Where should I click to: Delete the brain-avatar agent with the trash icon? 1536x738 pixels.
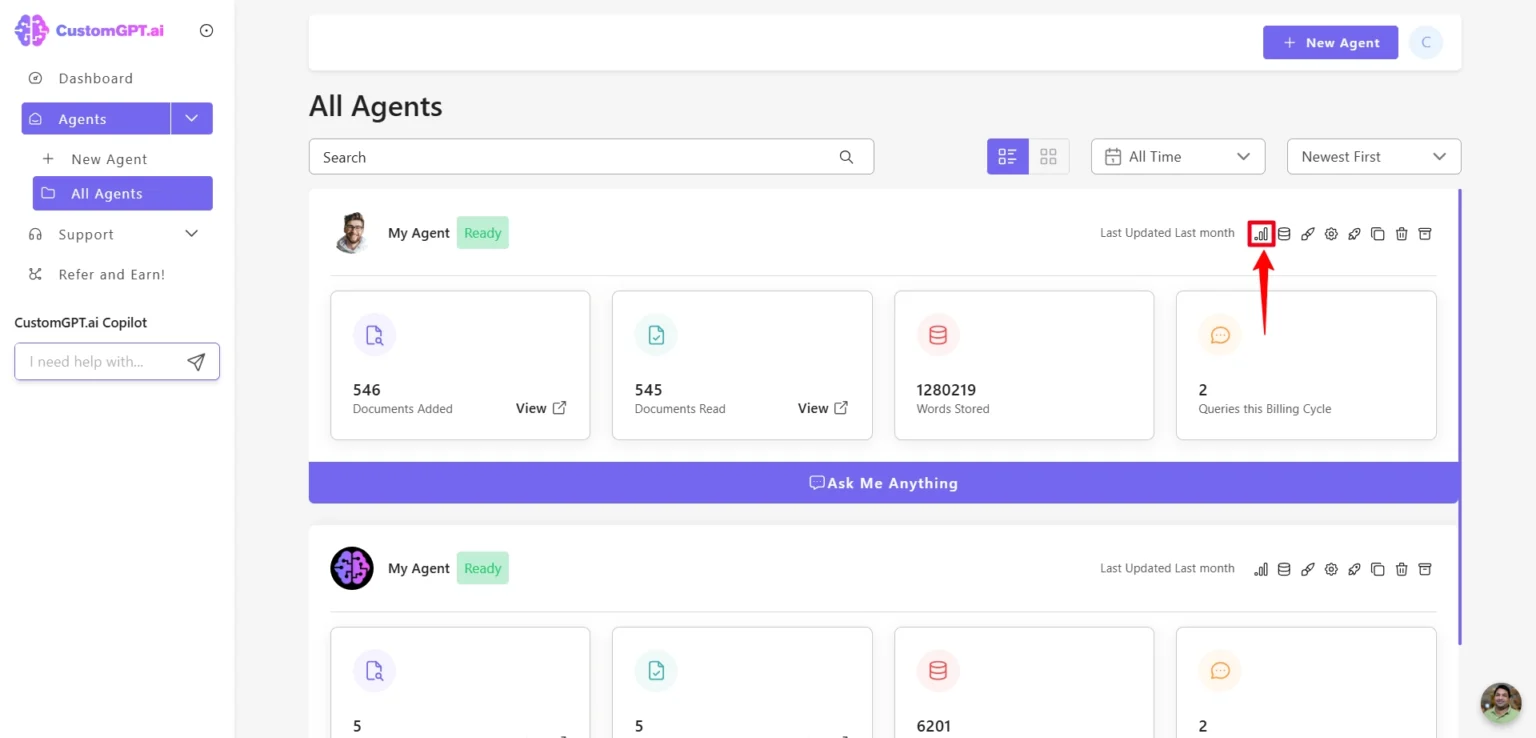click(x=1401, y=569)
